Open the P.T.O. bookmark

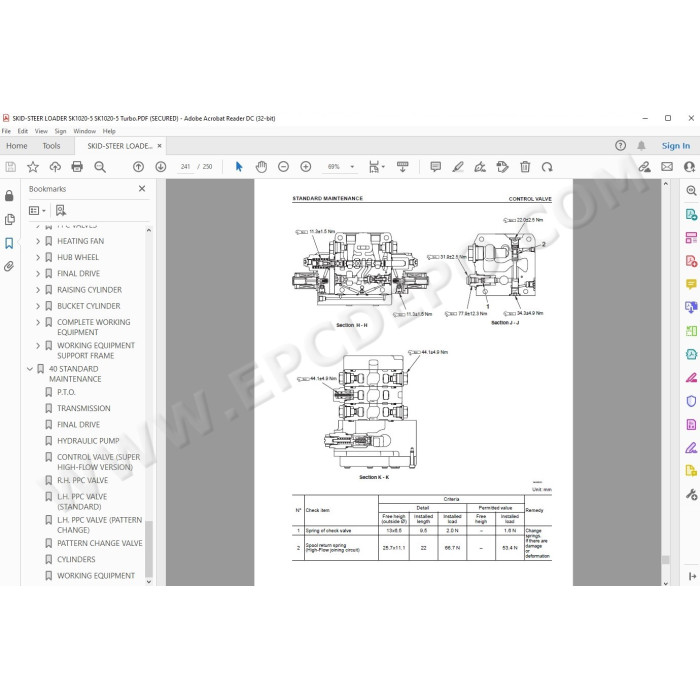coord(66,392)
